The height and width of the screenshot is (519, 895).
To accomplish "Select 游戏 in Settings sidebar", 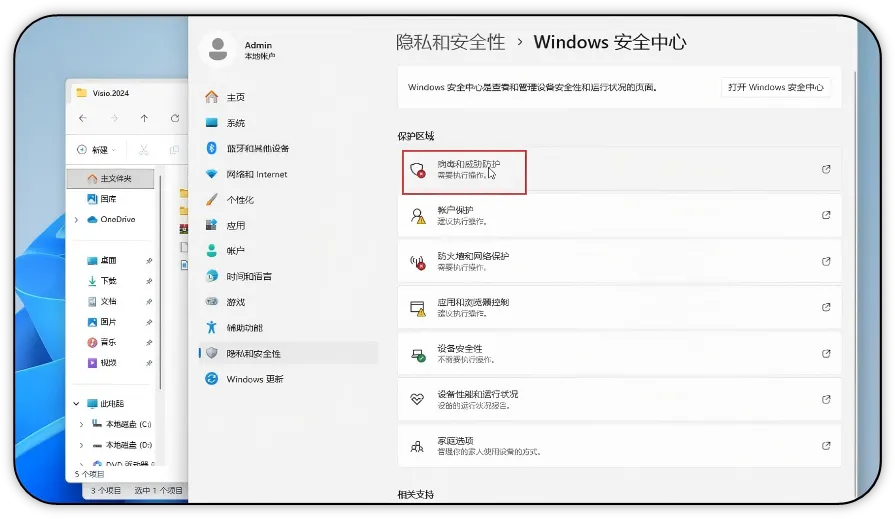I will coord(288,302).
